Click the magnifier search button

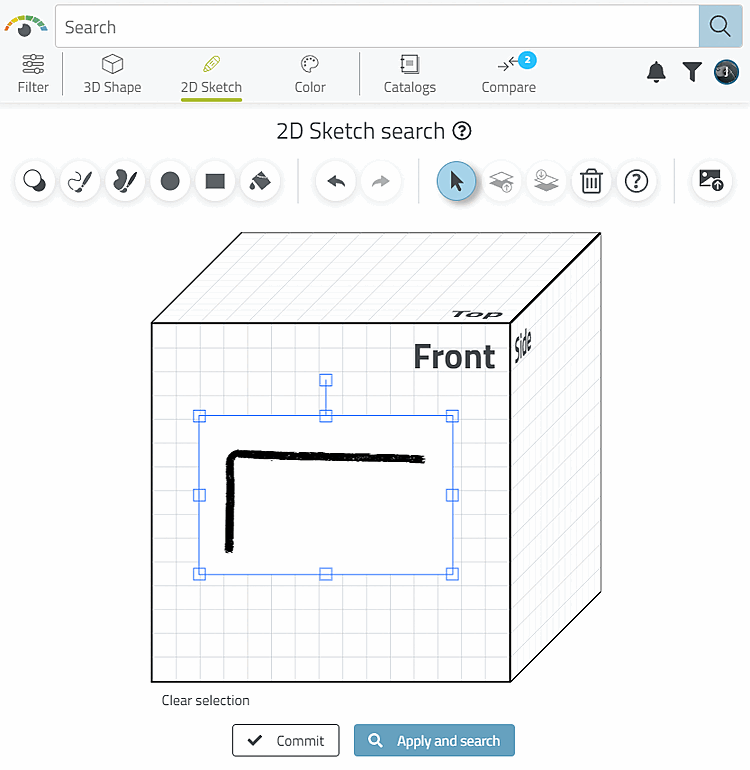[720, 27]
